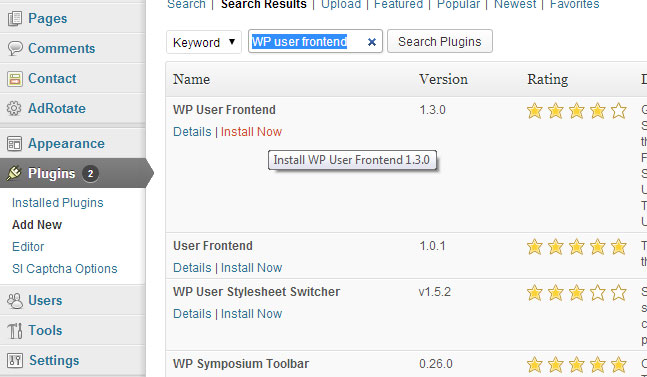Click the Search Plugins button

[439, 41]
